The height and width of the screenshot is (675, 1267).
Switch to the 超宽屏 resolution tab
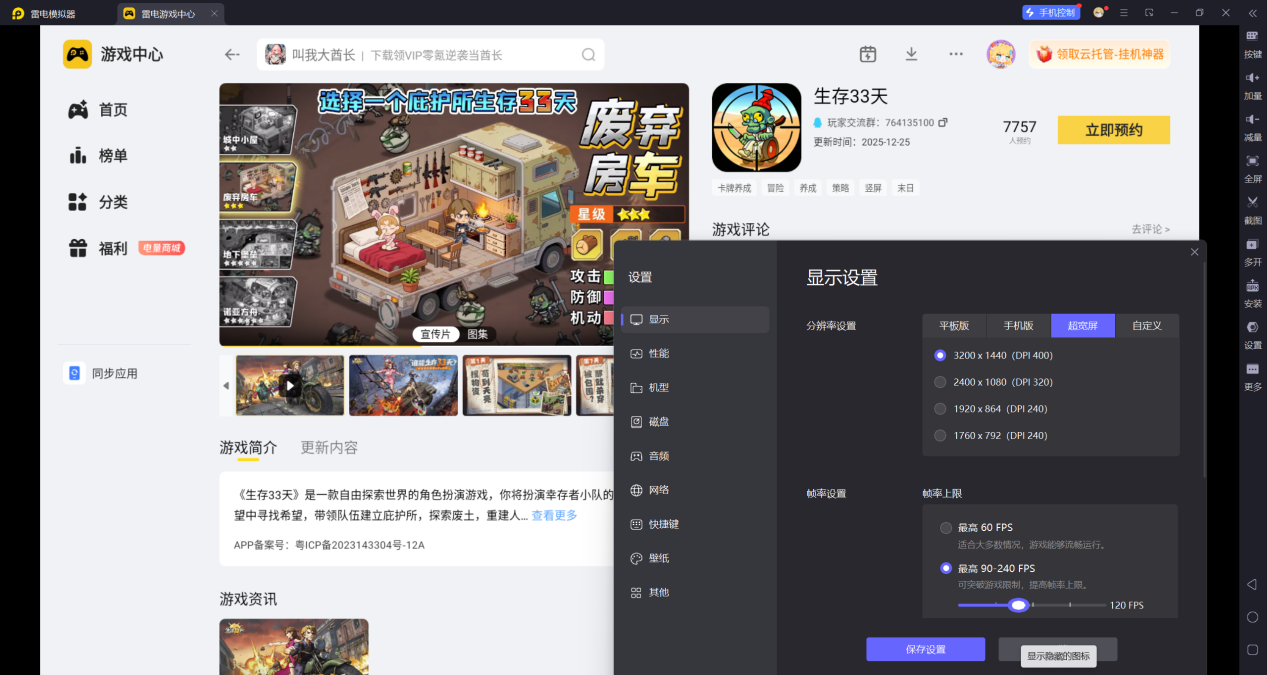1082,325
